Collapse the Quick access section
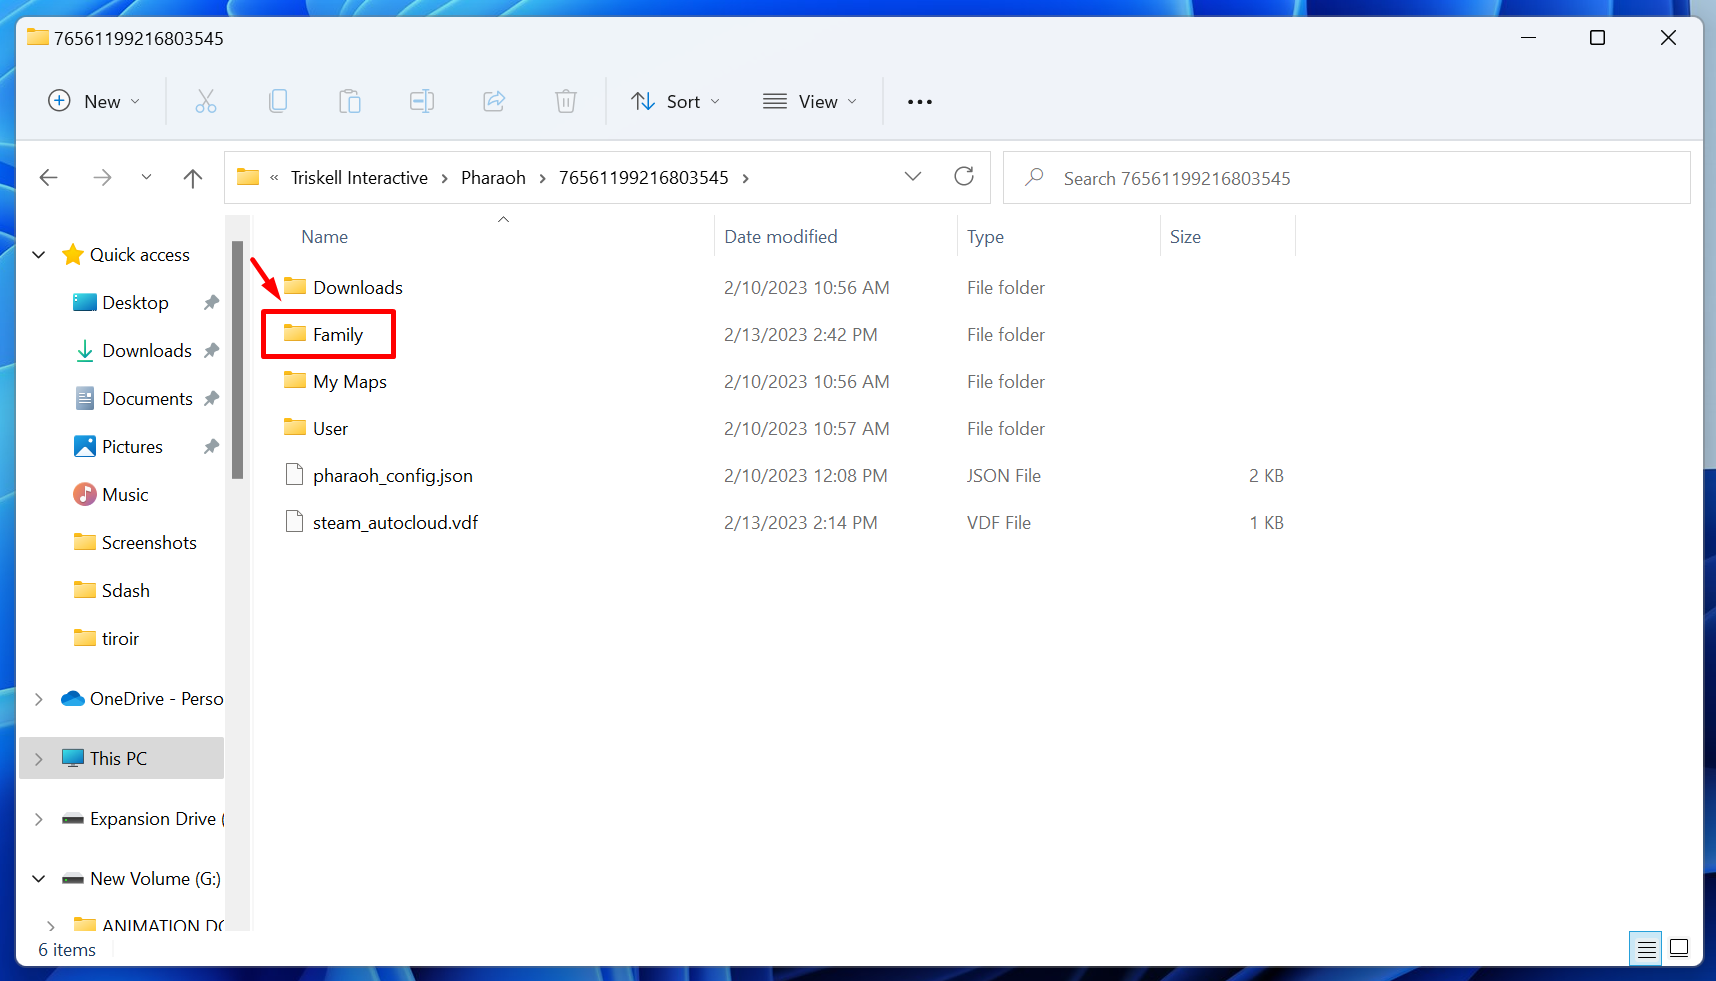This screenshot has width=1716, height=981. coord(39,255)
